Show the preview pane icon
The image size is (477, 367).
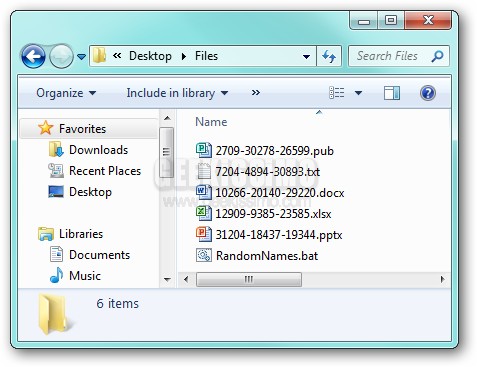tap(392, 93)
